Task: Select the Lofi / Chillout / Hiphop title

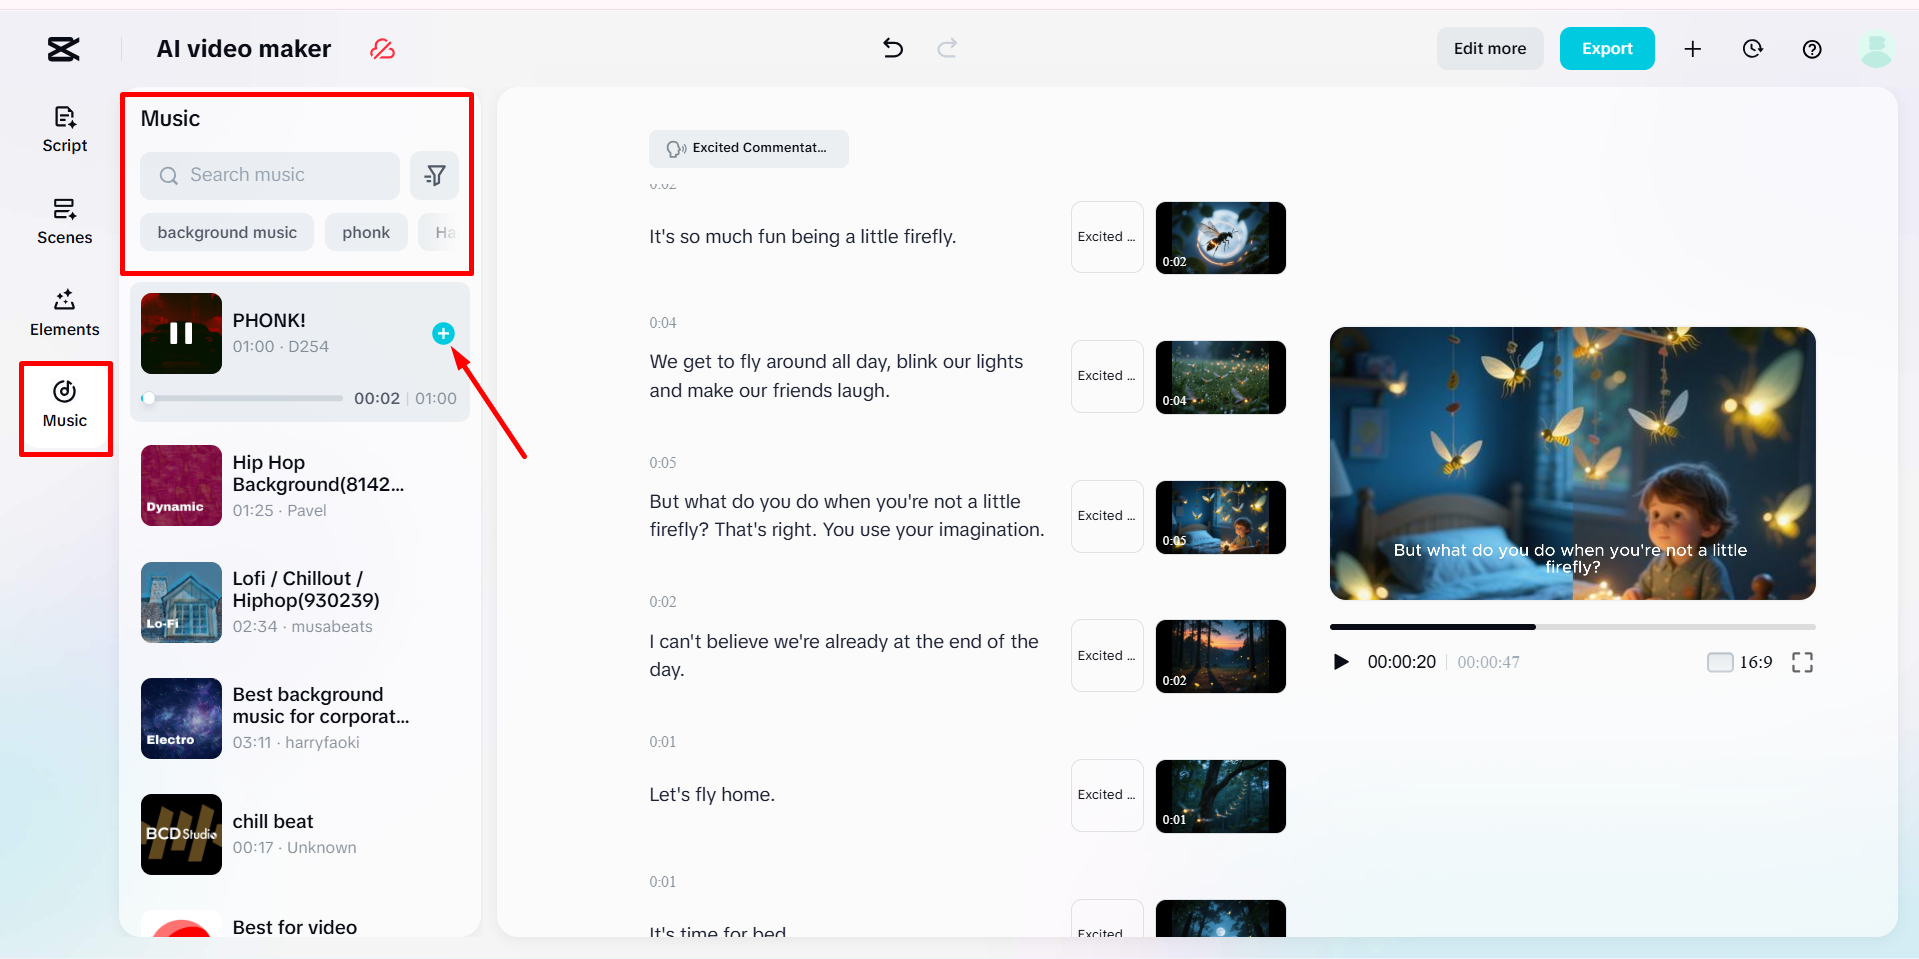Action: [x=306, y=589]
